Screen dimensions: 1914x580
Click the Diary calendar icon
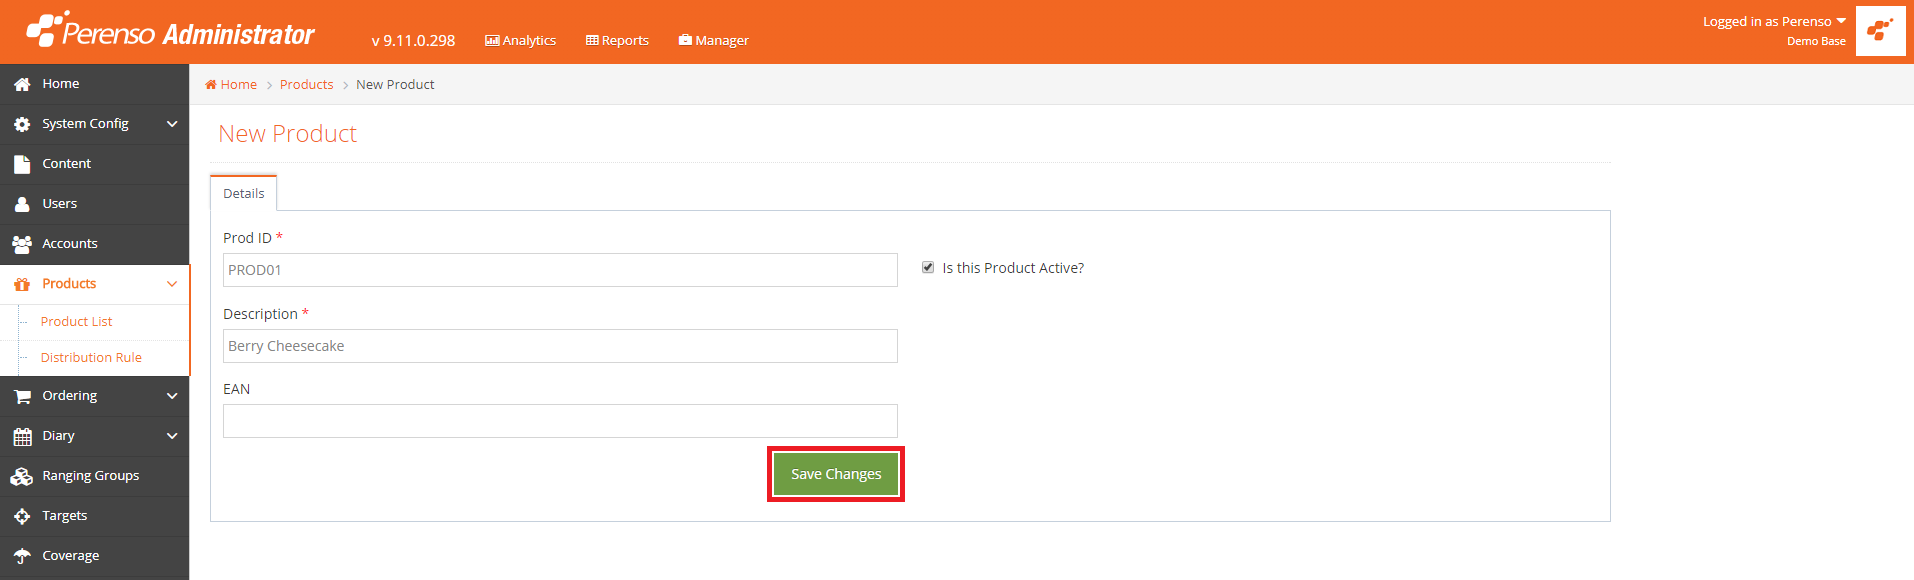coord(22,436)
